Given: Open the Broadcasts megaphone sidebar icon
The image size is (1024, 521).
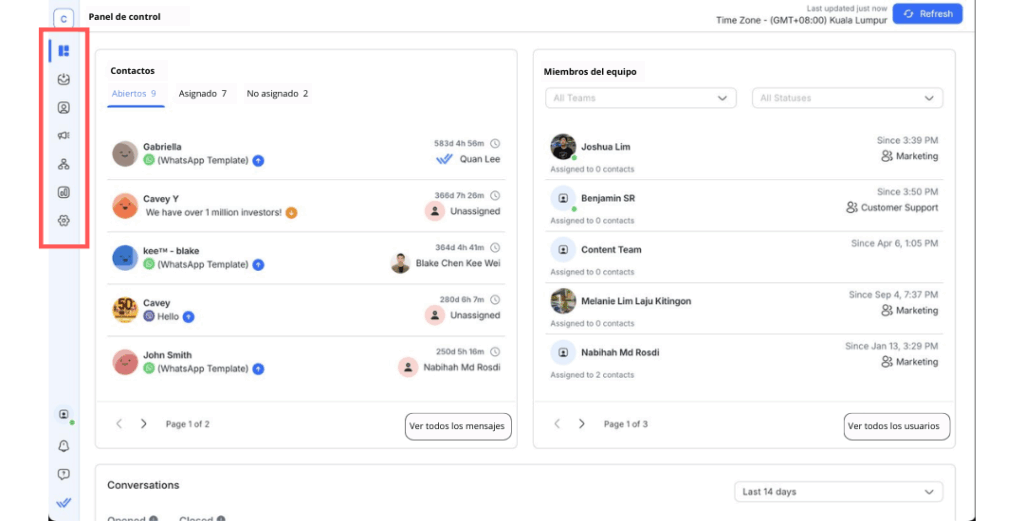Looking at the screenshot, I should 63,136.
